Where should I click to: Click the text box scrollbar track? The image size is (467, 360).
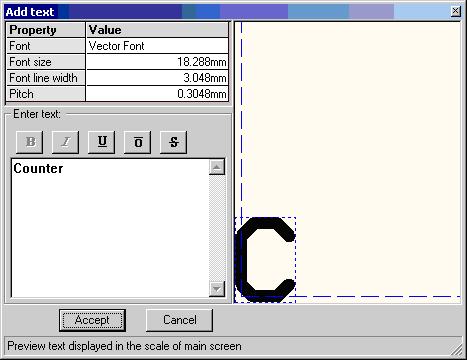coord(217,228)
